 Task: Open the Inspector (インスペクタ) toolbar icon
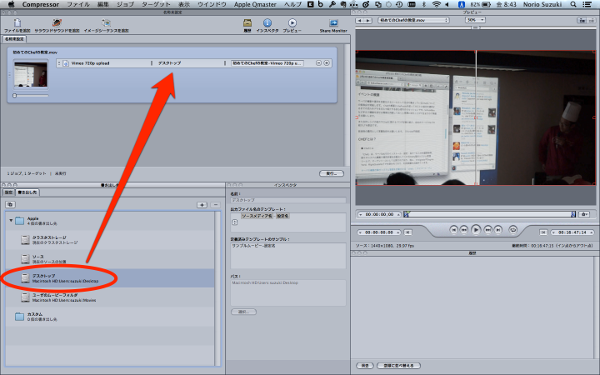pyautogui.click(x=267, y=23)
